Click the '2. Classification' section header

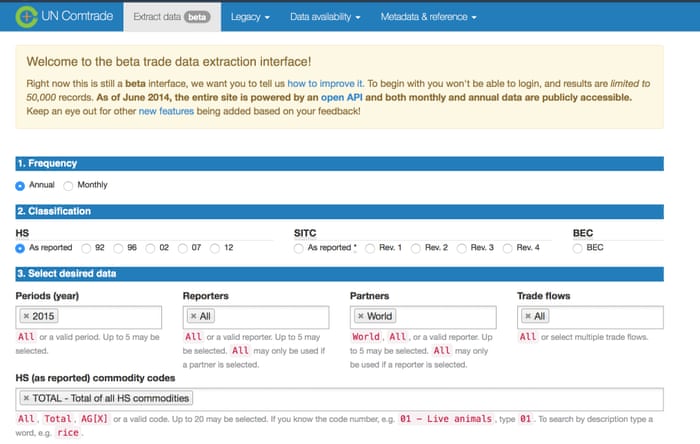339,212
